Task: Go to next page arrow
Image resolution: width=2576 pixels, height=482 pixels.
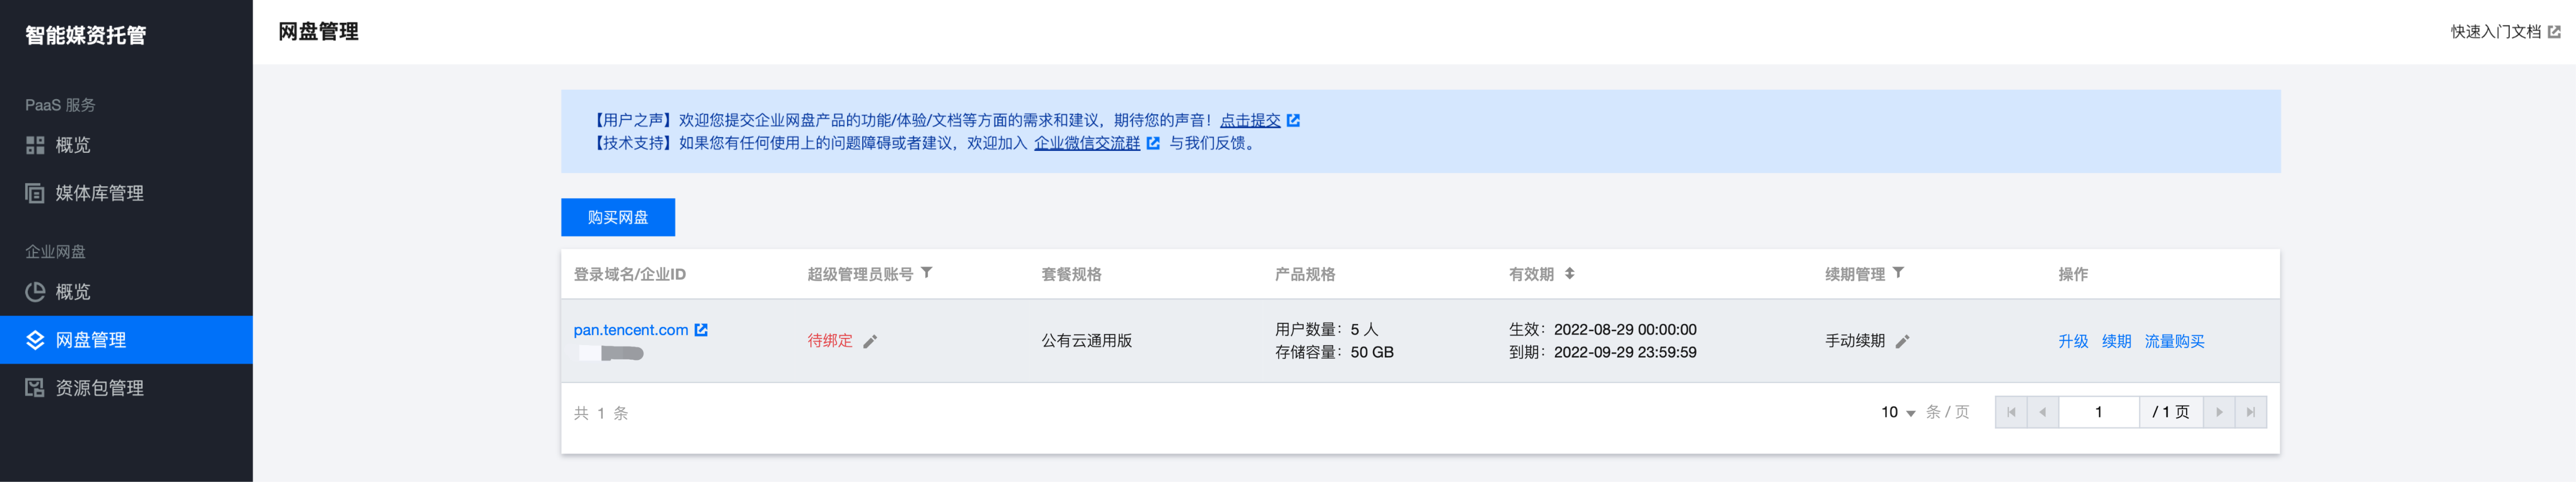Action: tap(2218, 412)
